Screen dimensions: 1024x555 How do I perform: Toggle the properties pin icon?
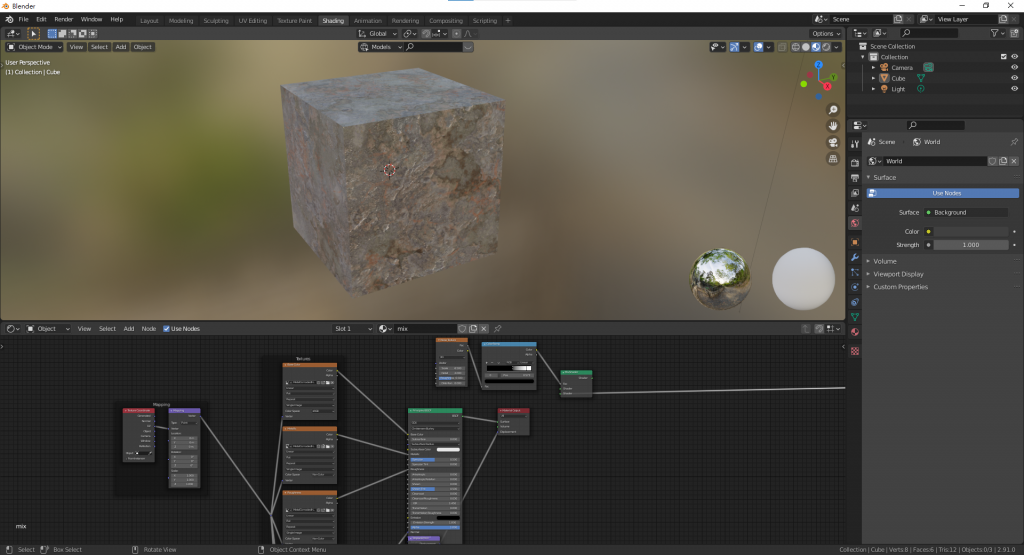coord(1014,142)
